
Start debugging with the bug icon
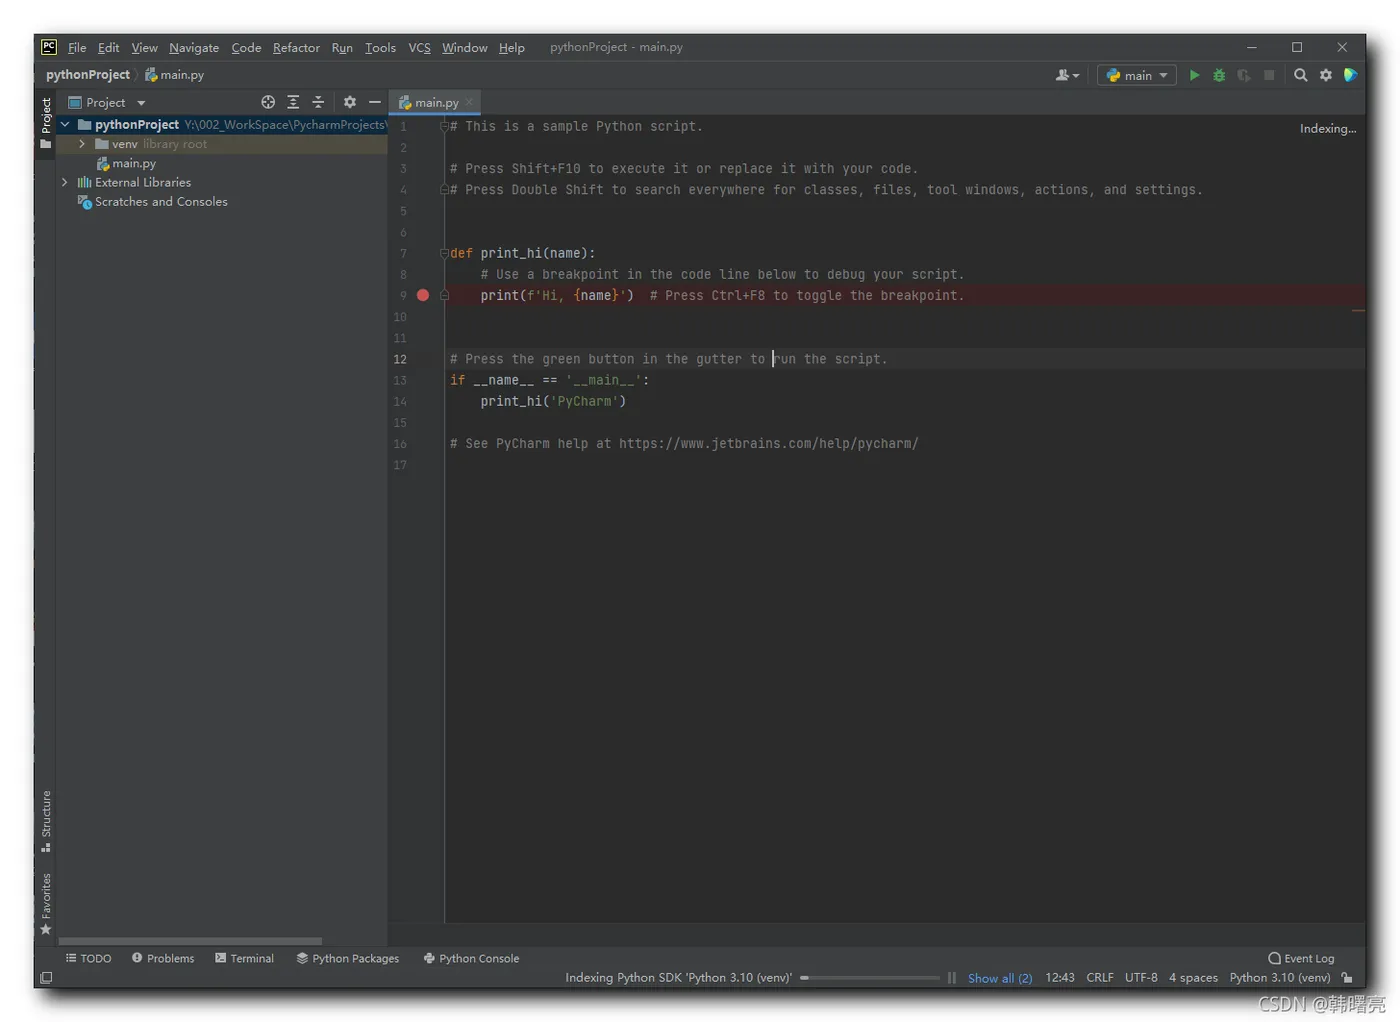click(1219, 75)
